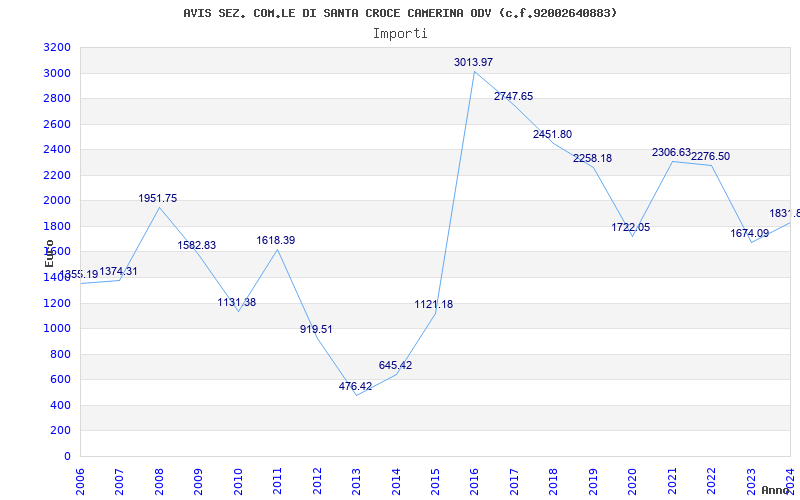This screenshot has width=800, height=500.
Task: Click the 2200 value on Euro axis
Action: pyautogui.click(x=57, y=176)
